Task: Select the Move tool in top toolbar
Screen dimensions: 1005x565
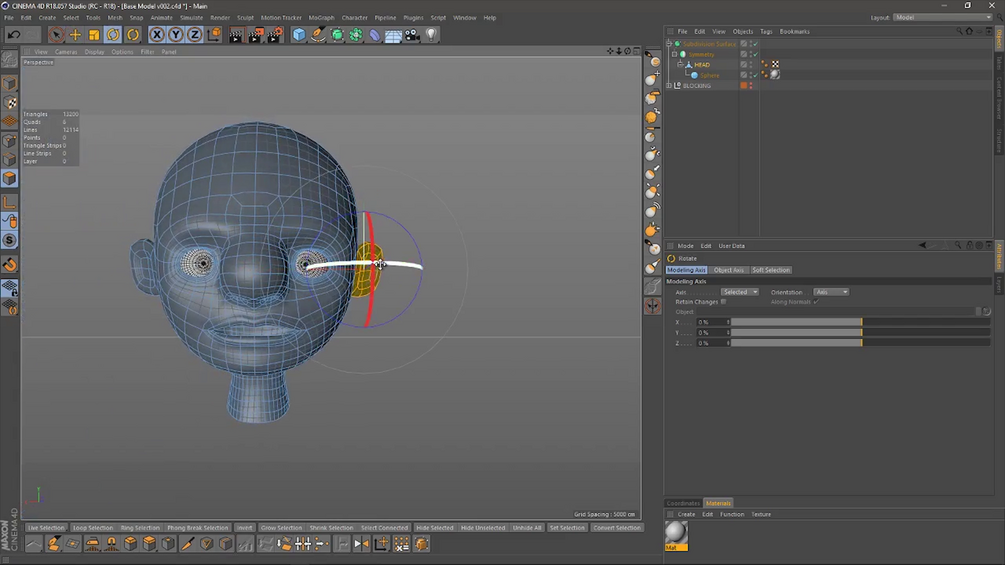Action: coord(75,35)
